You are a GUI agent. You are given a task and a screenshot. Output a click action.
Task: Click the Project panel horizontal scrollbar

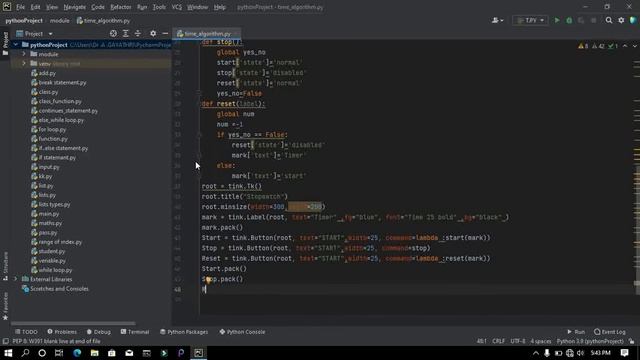tap(73, 323)
